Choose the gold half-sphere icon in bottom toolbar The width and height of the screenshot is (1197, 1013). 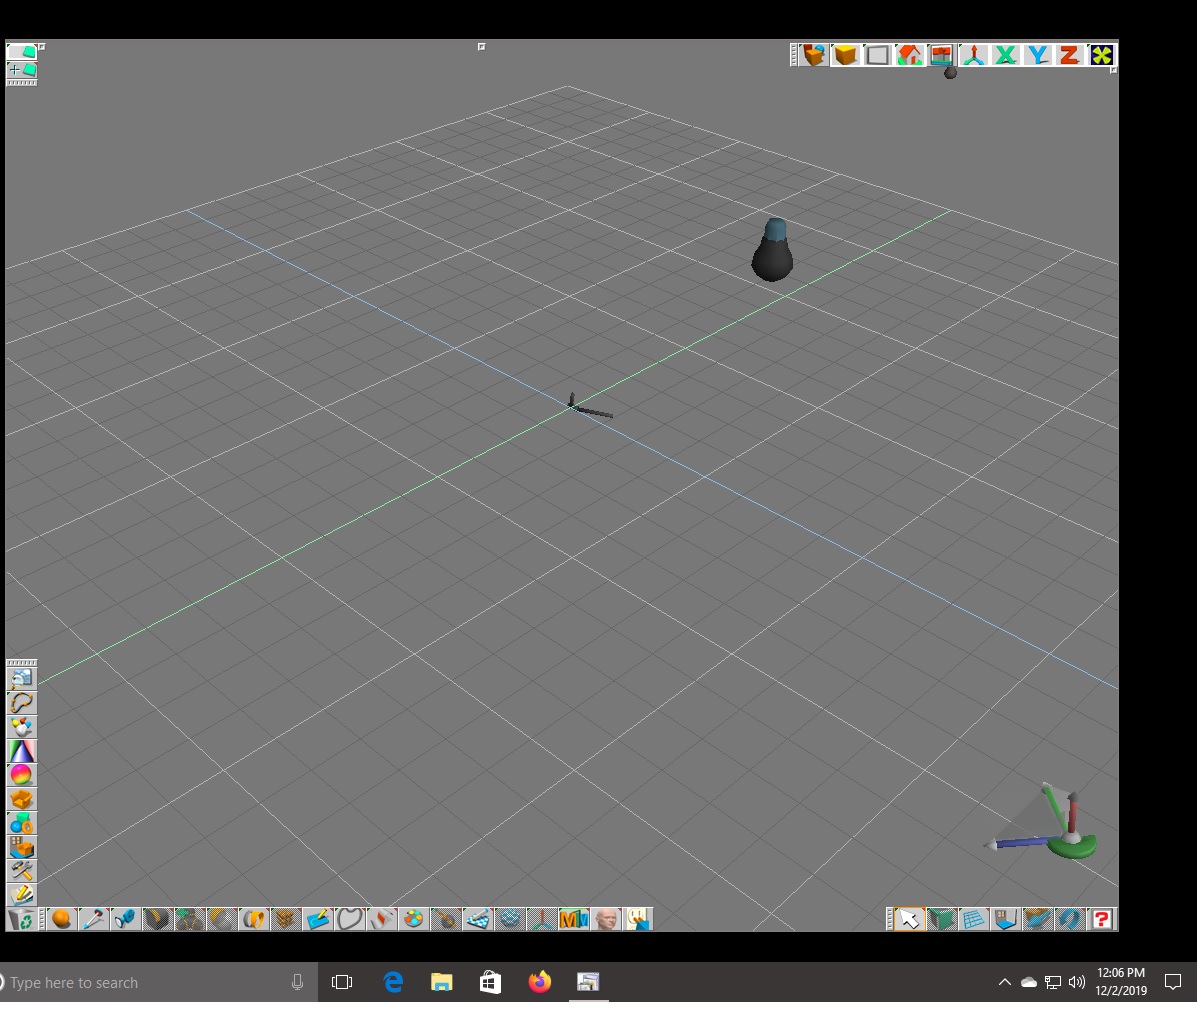click(x=221, y=919)
